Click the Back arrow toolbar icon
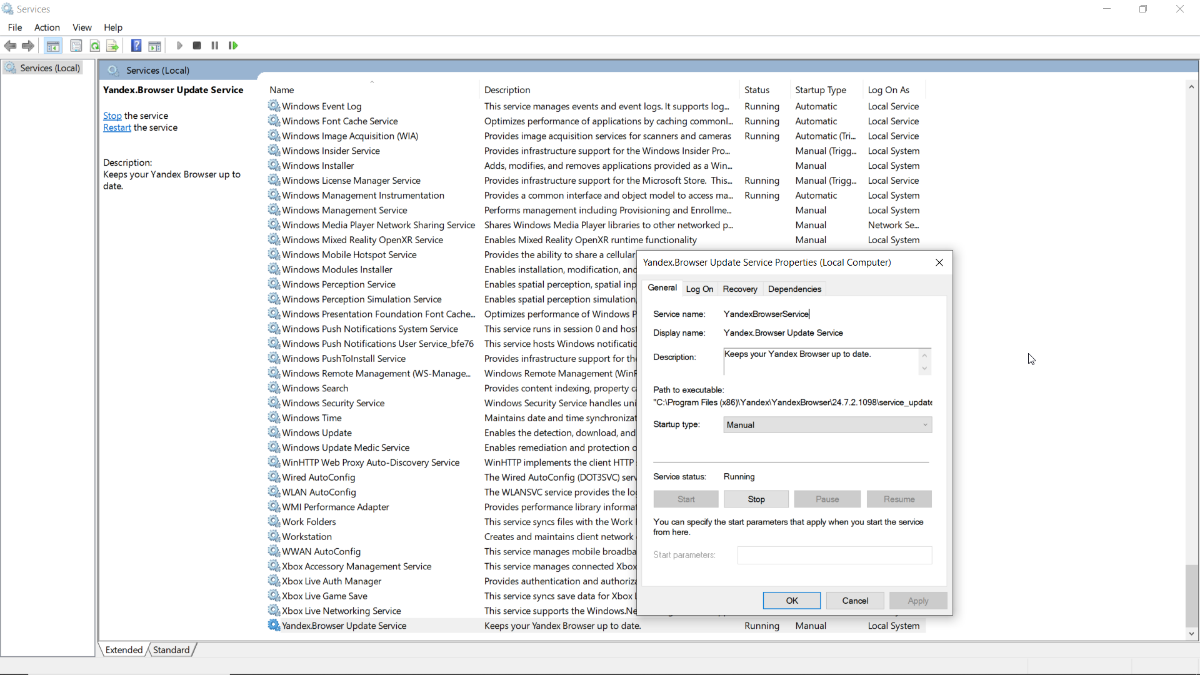This screenshot has height=675, width=1200. 10,46
